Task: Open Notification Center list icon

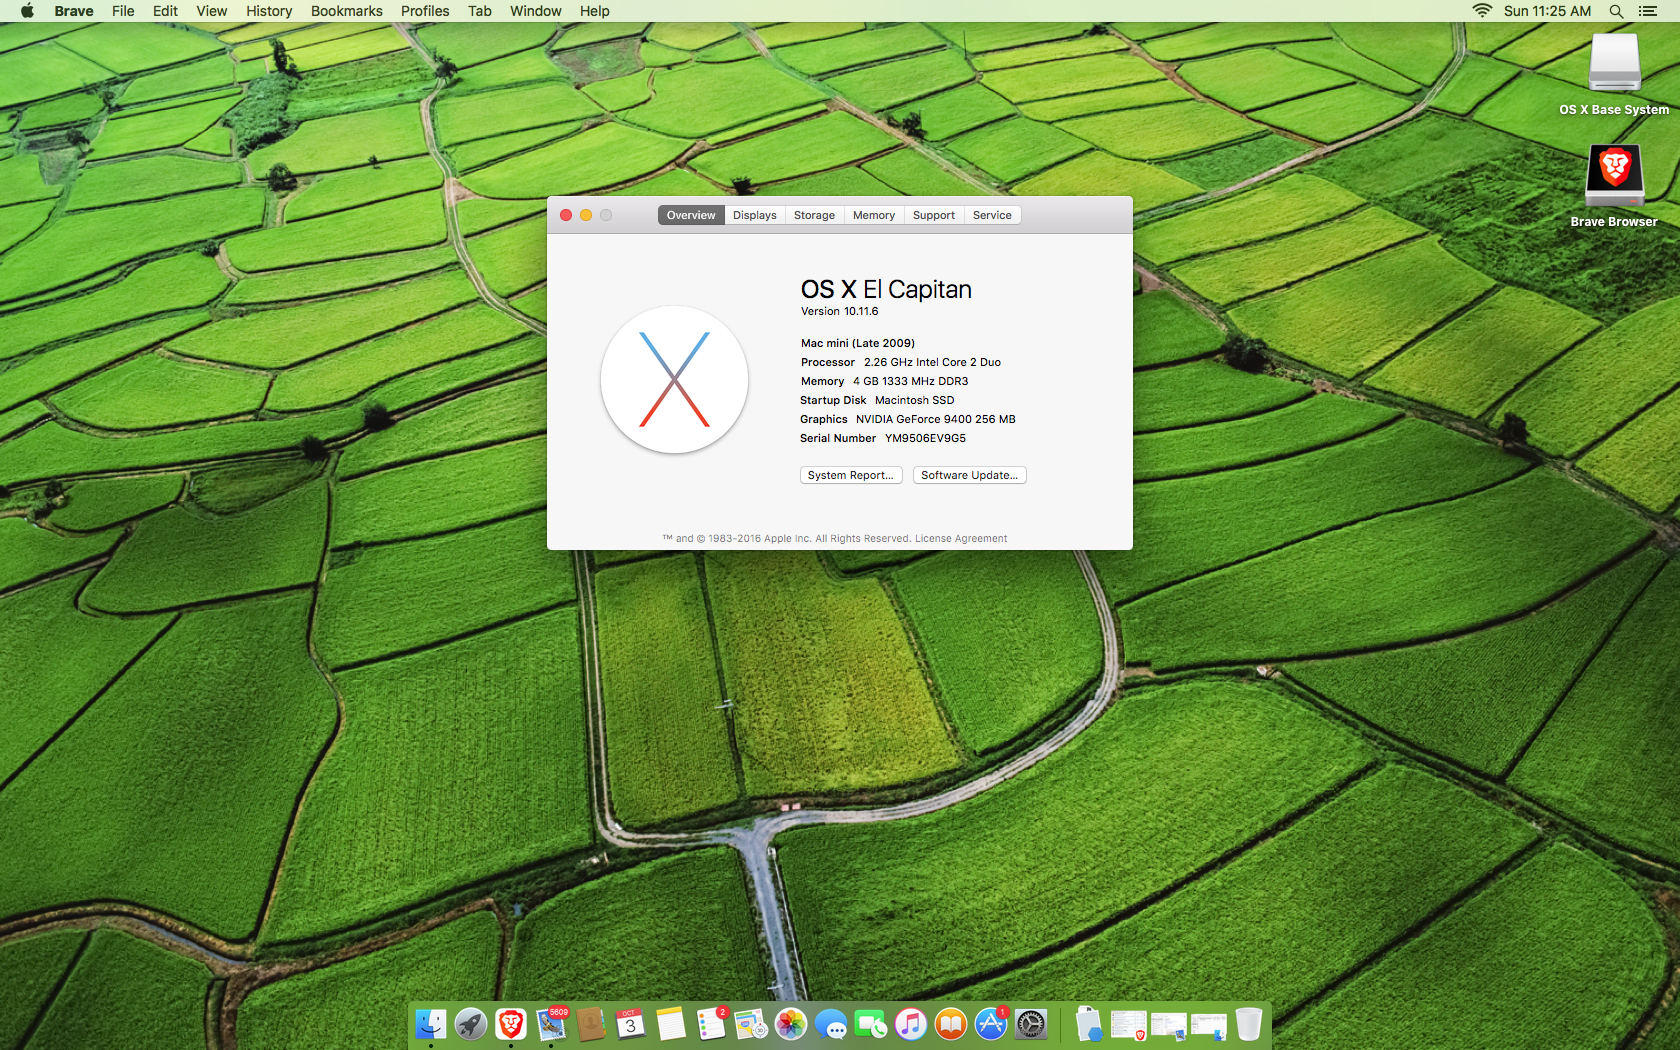Action: point(1648,11)
